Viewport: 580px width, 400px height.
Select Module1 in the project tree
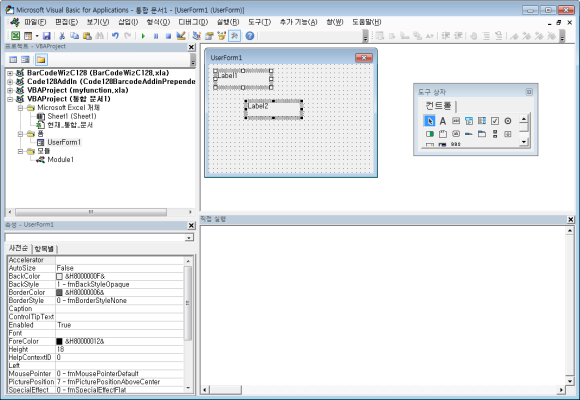[60, 159]
